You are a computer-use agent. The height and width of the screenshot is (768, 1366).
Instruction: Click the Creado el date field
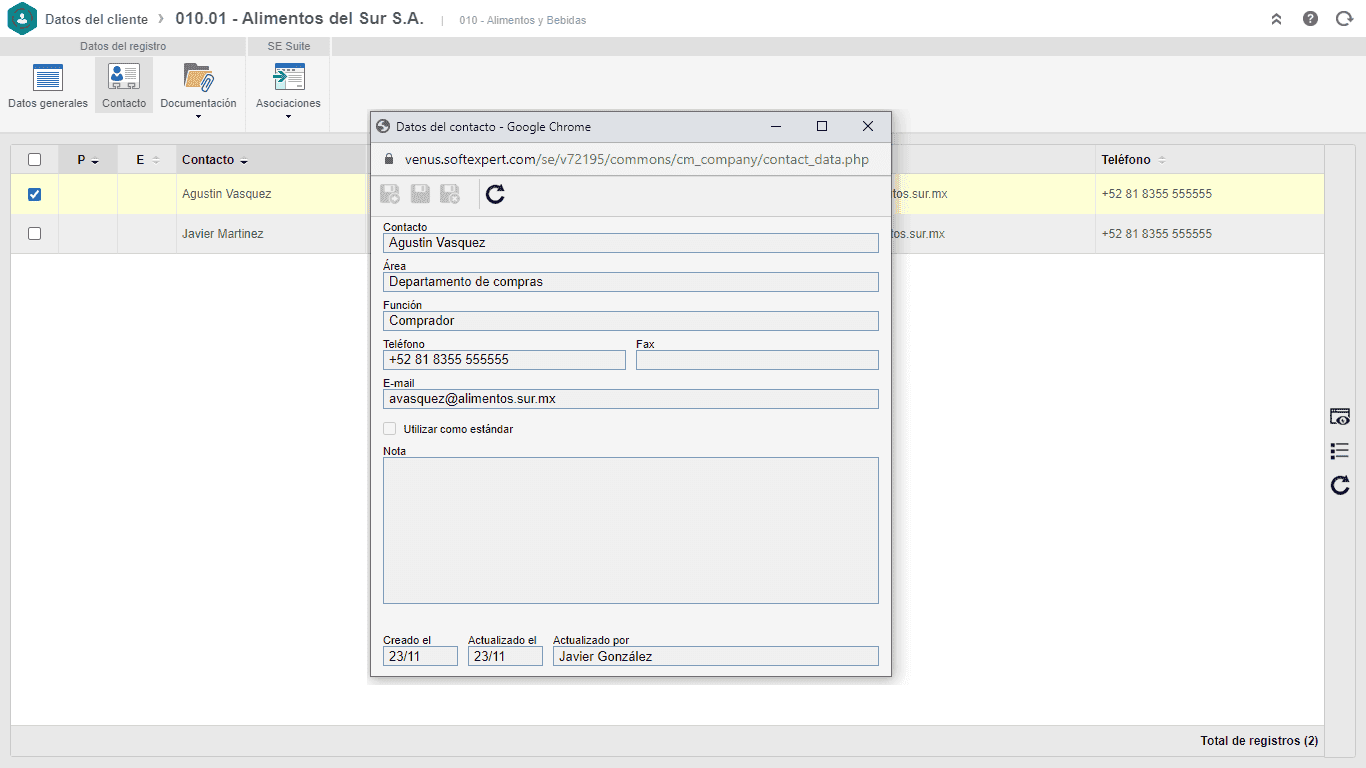click(420, 656)
